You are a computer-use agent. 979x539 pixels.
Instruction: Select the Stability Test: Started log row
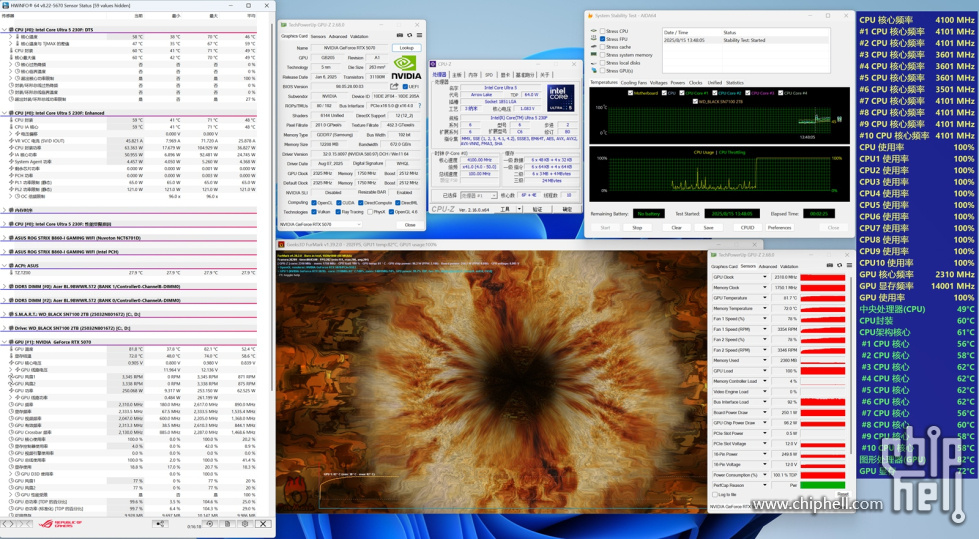coord(746,40)
